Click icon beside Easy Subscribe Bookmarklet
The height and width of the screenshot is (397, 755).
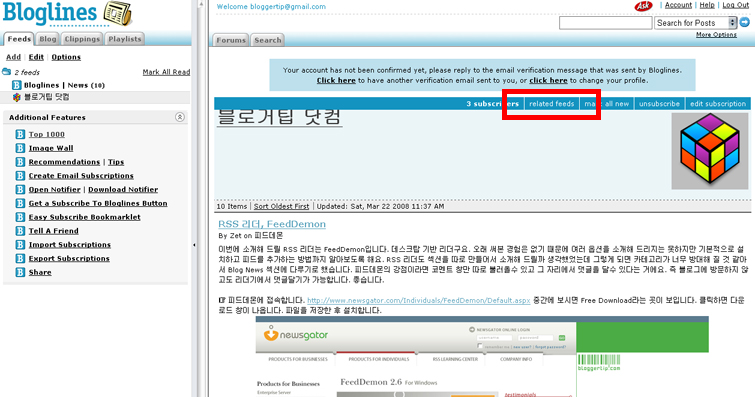click(20, 217)
